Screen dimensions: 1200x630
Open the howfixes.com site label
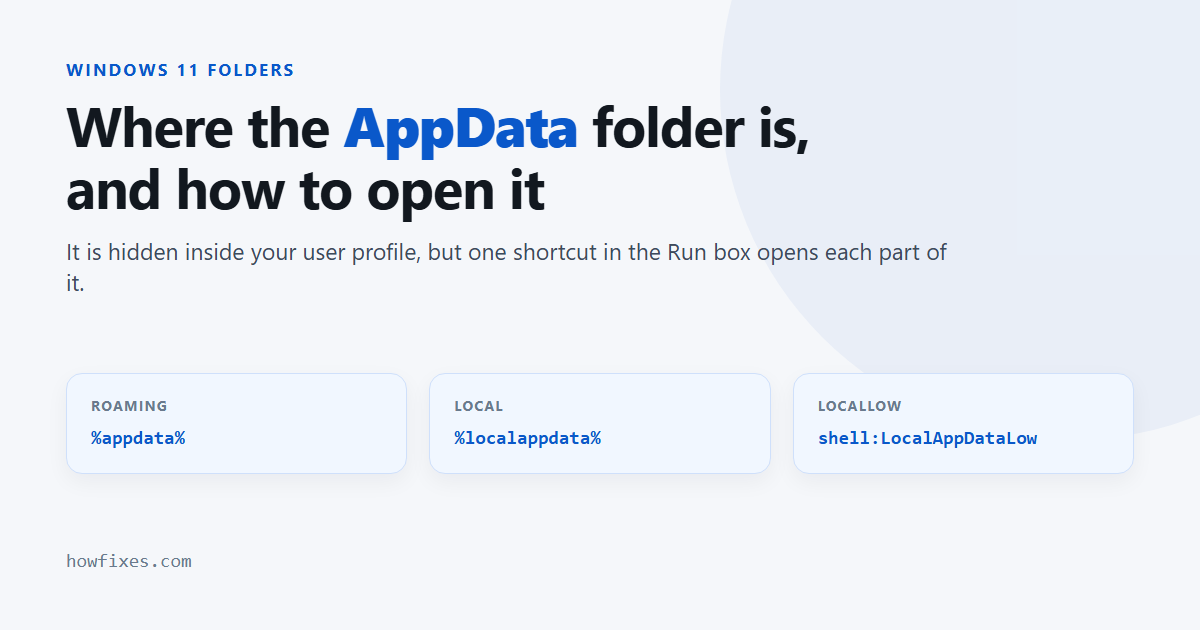[129, 561]
